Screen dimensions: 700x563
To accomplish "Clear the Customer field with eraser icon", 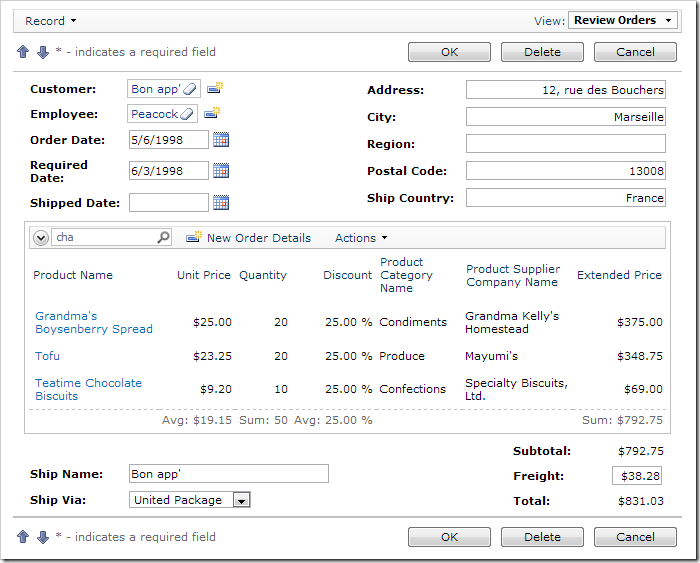I will click(x=190, y=89).
